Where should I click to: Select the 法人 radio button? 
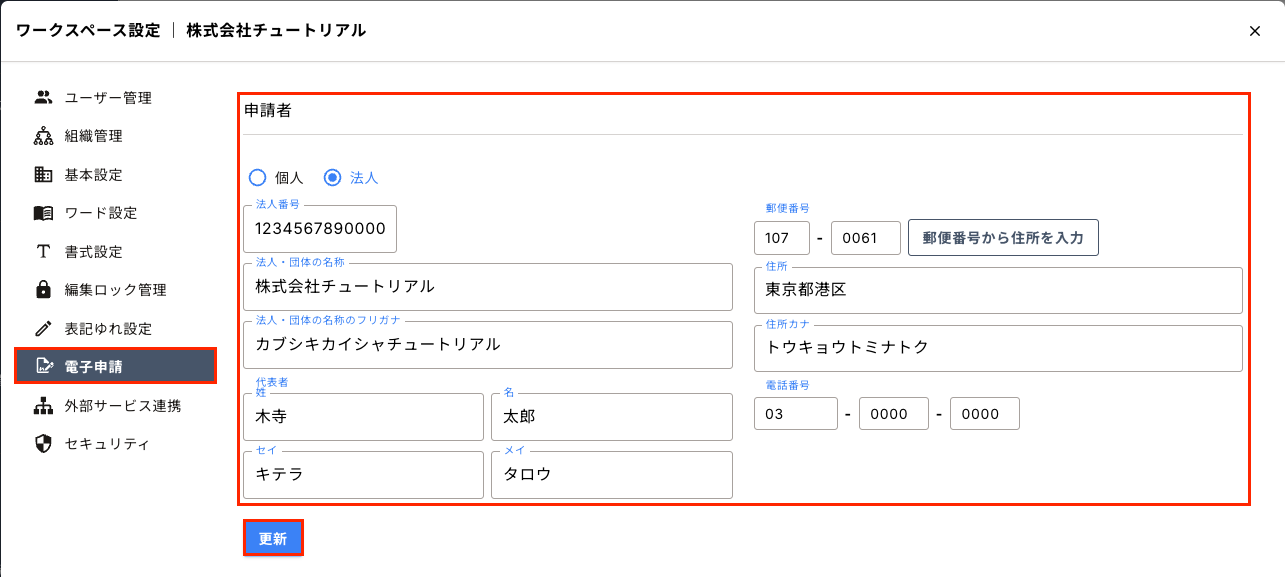click(x=333, y=178)
